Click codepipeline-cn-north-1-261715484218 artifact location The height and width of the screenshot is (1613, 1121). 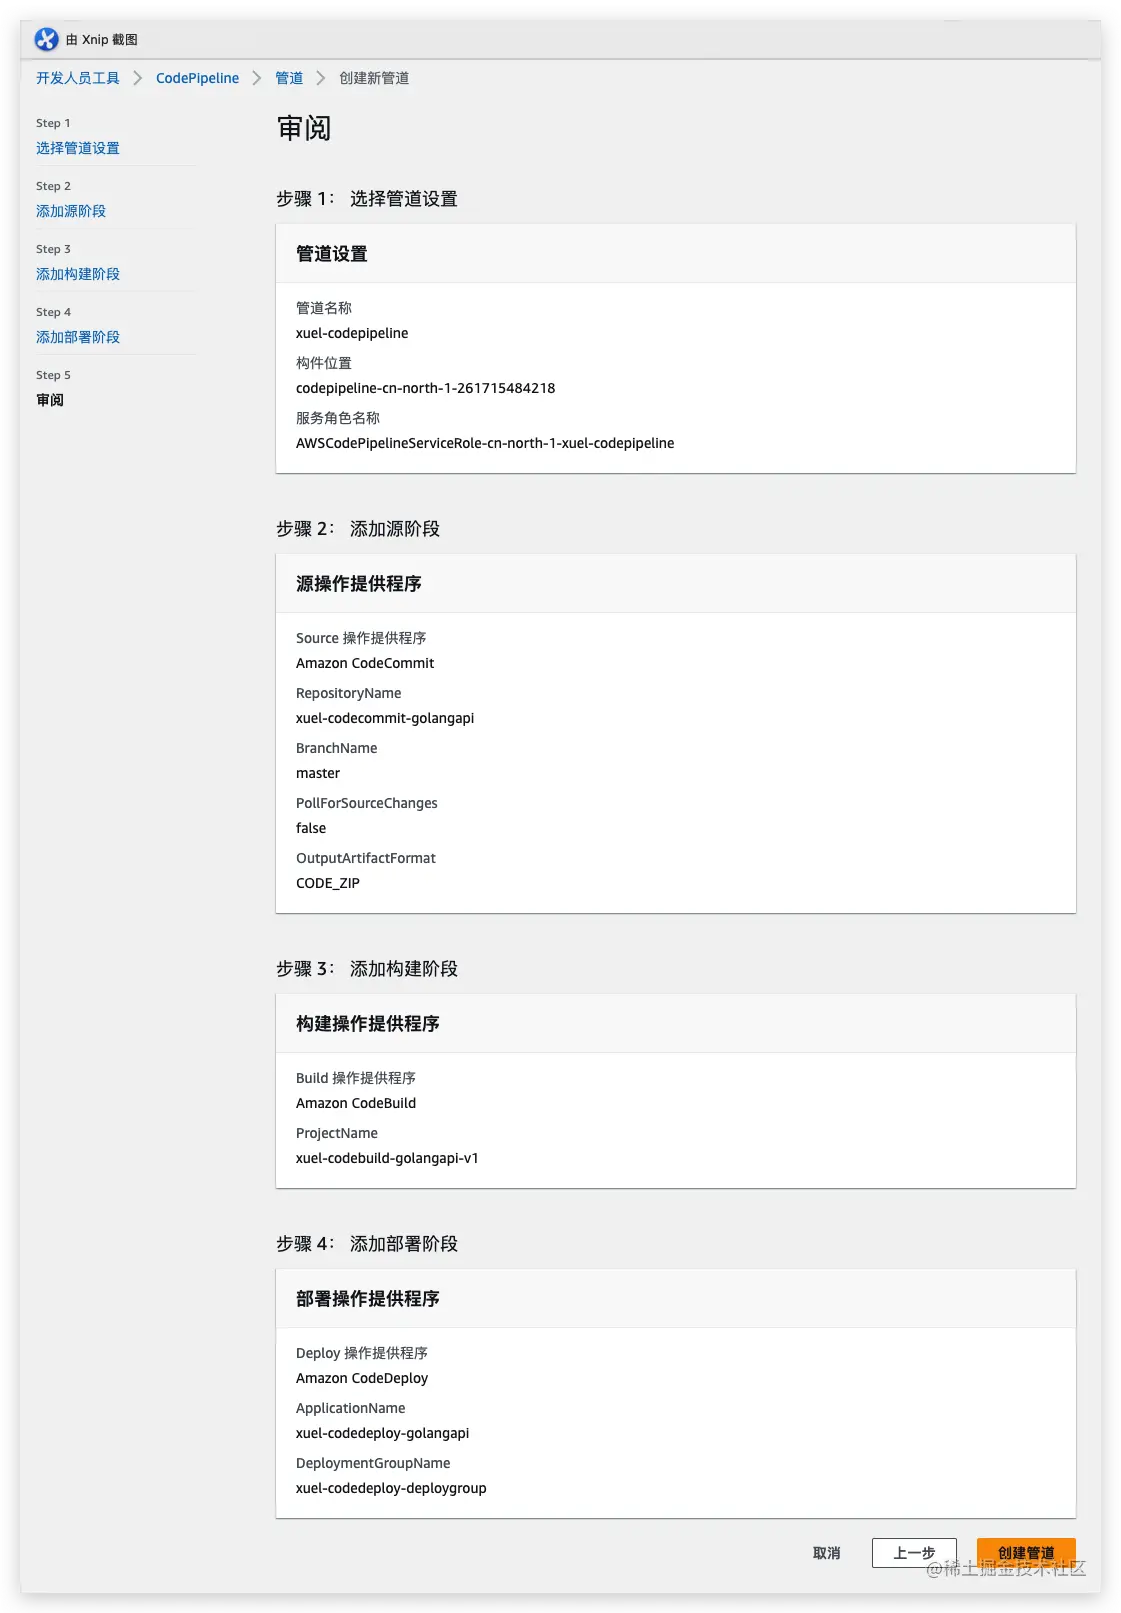click(425, 388)
